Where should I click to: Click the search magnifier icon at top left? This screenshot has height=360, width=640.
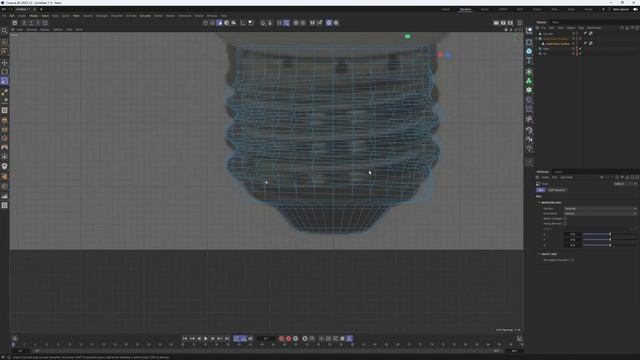[4, 31]
